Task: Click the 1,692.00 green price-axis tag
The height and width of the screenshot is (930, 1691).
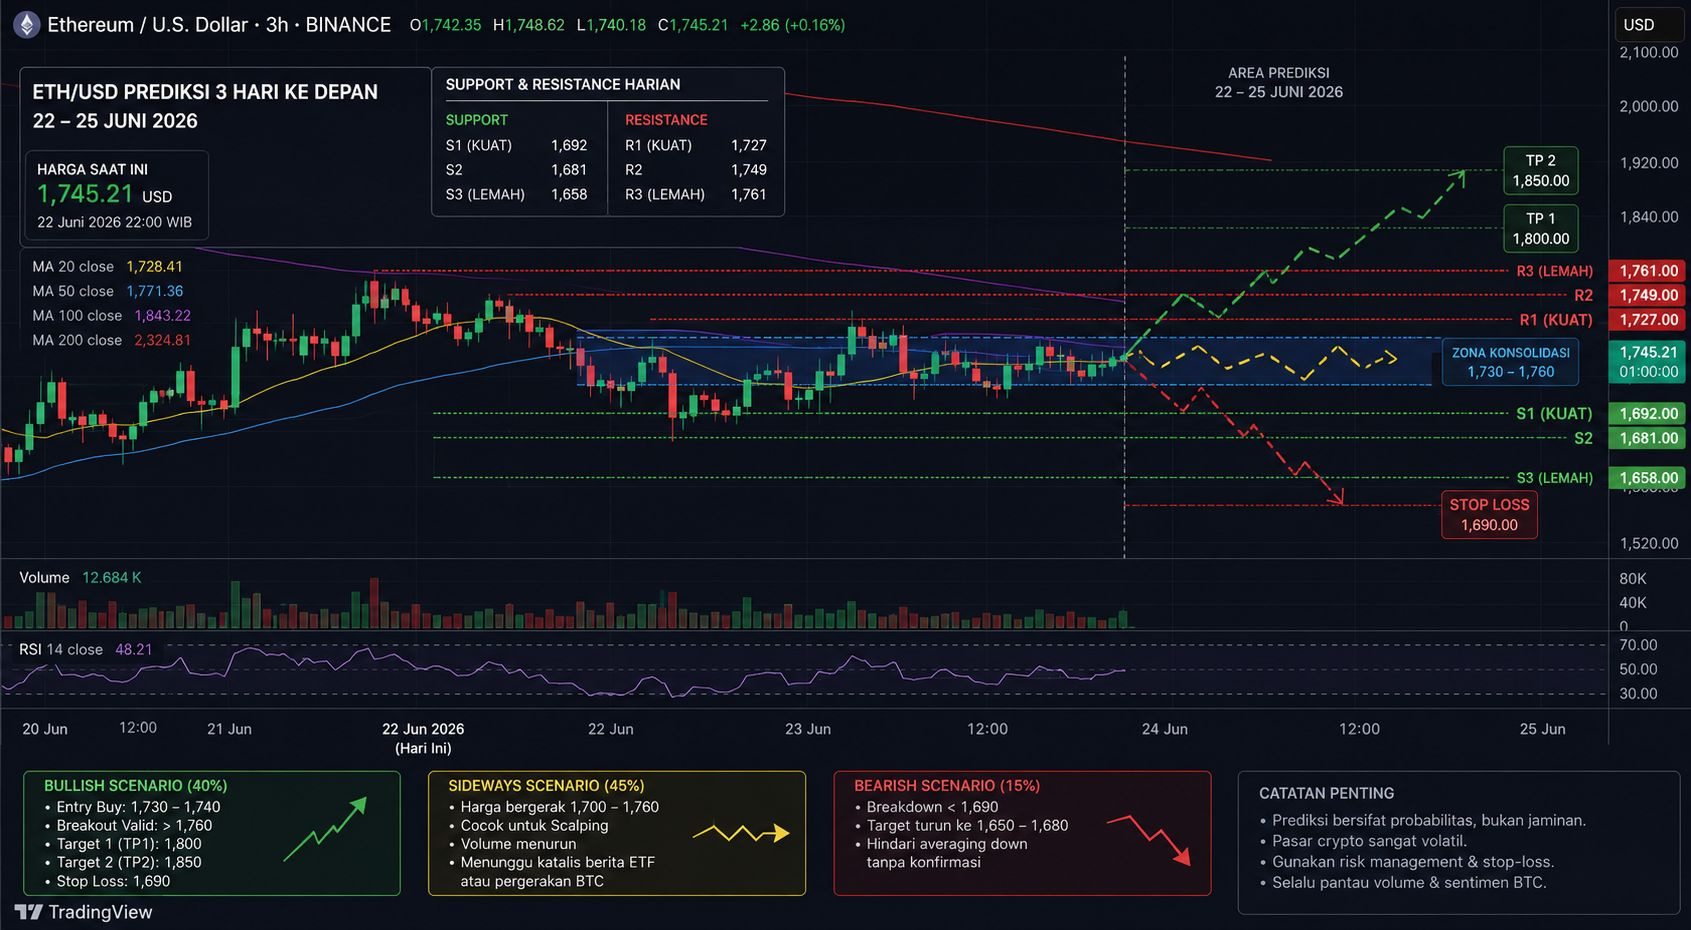Action: [1648, 413]
